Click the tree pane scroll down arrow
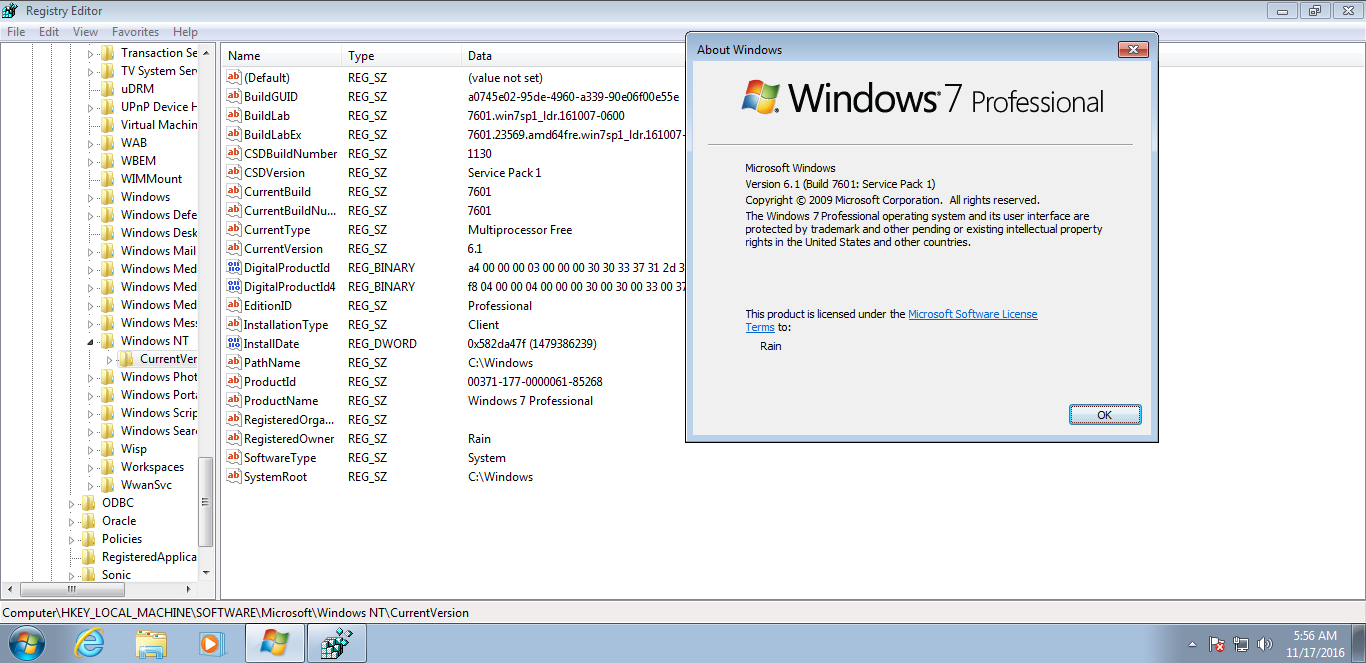The height and width of the screenshot is (663, 1366). click(207, 573)
